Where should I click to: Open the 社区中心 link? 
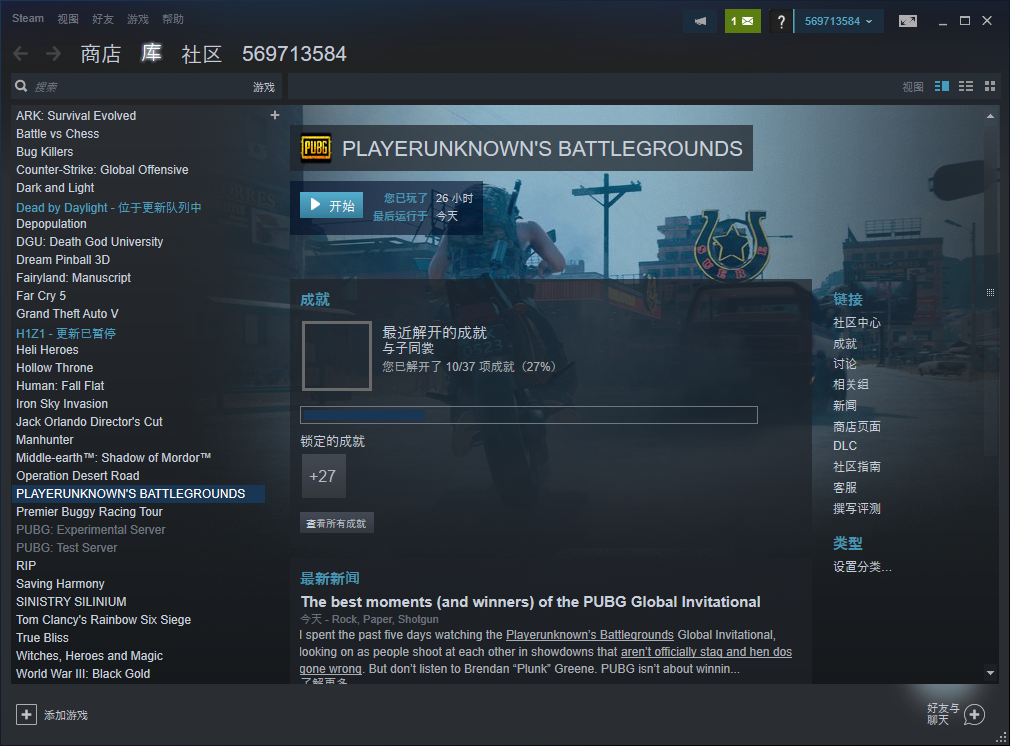tap(857, 323)
